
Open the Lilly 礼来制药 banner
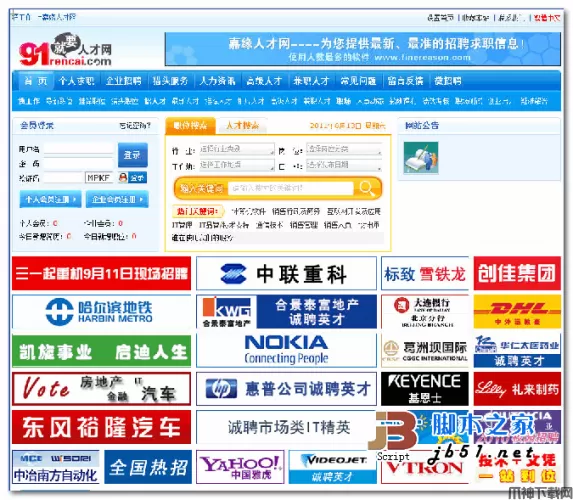point(517,389)
